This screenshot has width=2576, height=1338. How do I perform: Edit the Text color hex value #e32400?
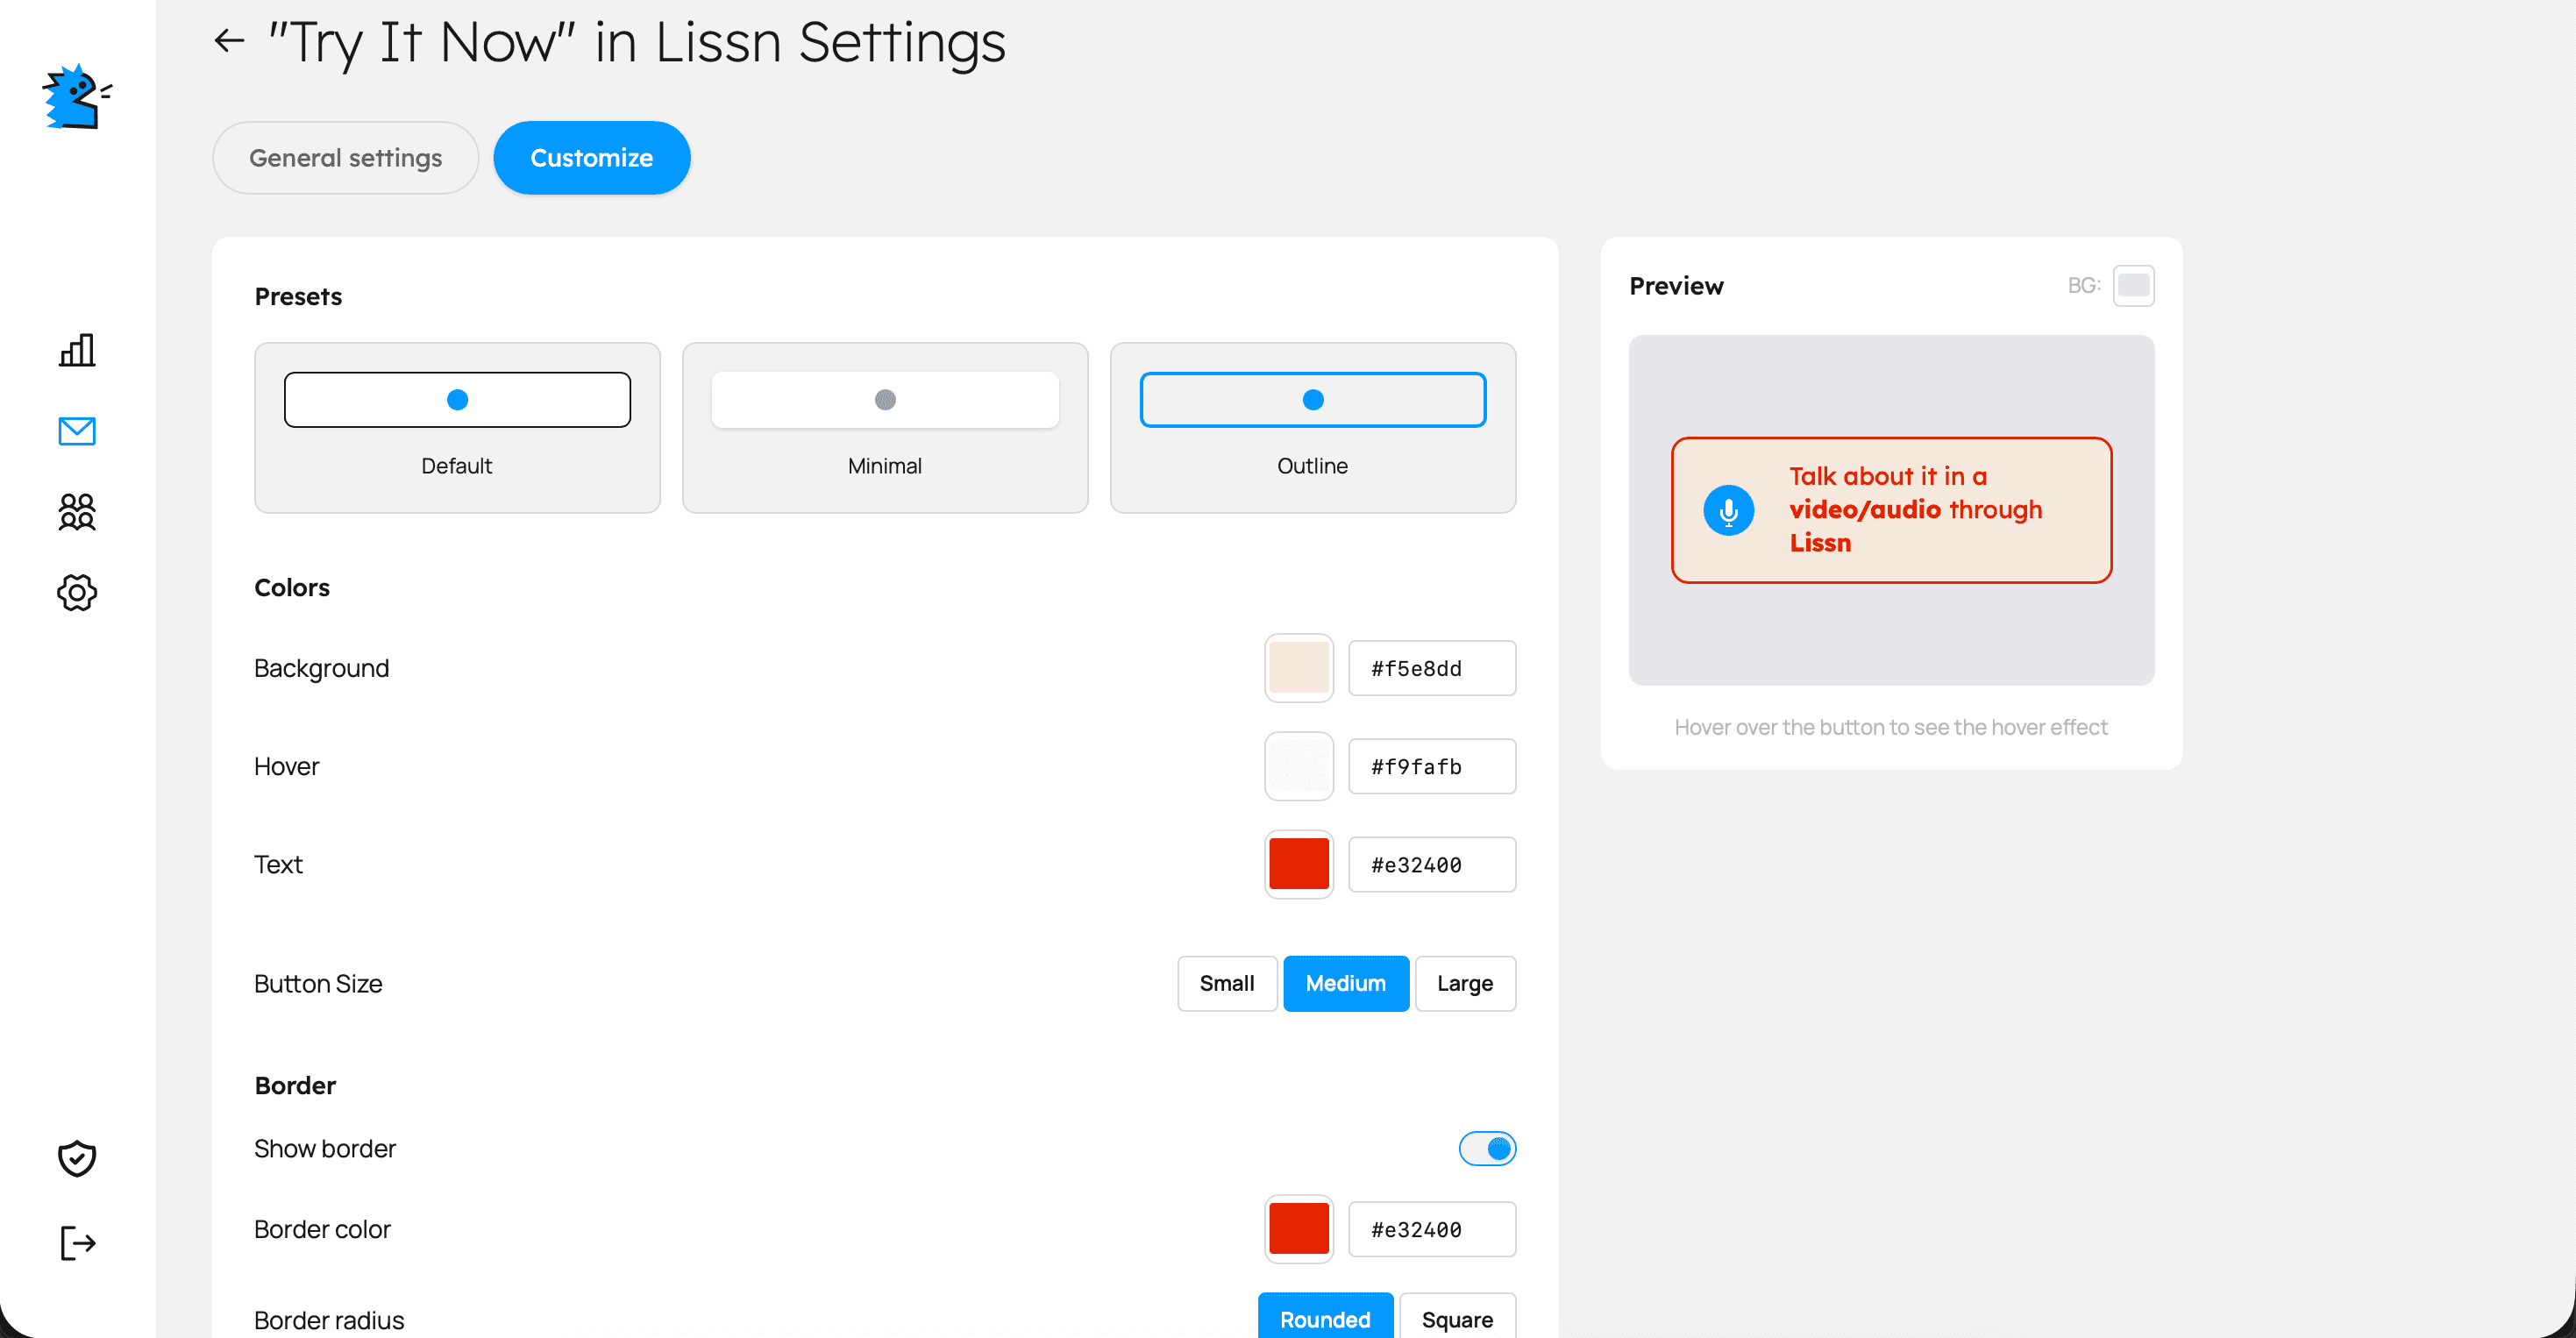[1432, 864]
